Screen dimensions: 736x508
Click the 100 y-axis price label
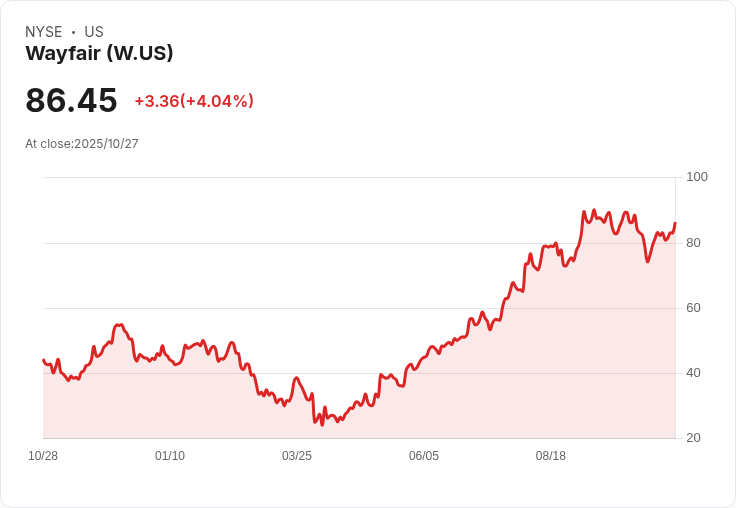pos(697,177)
